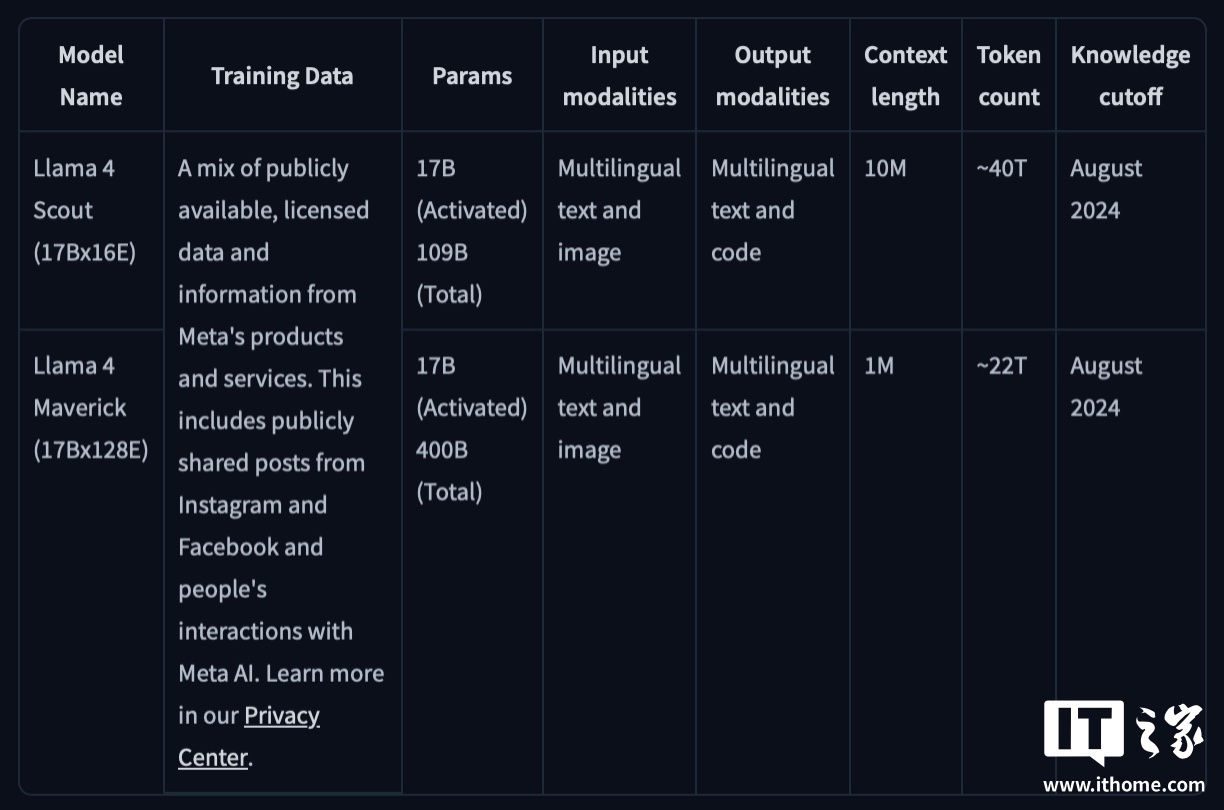The image size is (1224, 810).
Task: Click the Token count header
Action: (x=1008, y=76)
